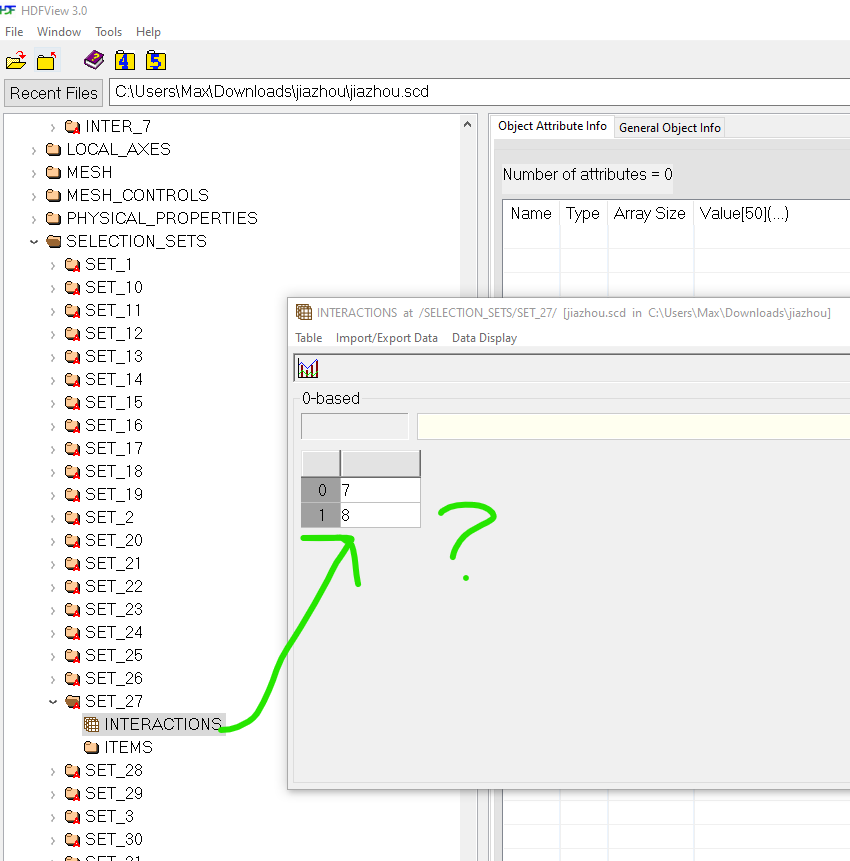Open the Table menu in INTERACTIONS window
Viewport: 850px width, 861px height.
(x=309, y=338)
